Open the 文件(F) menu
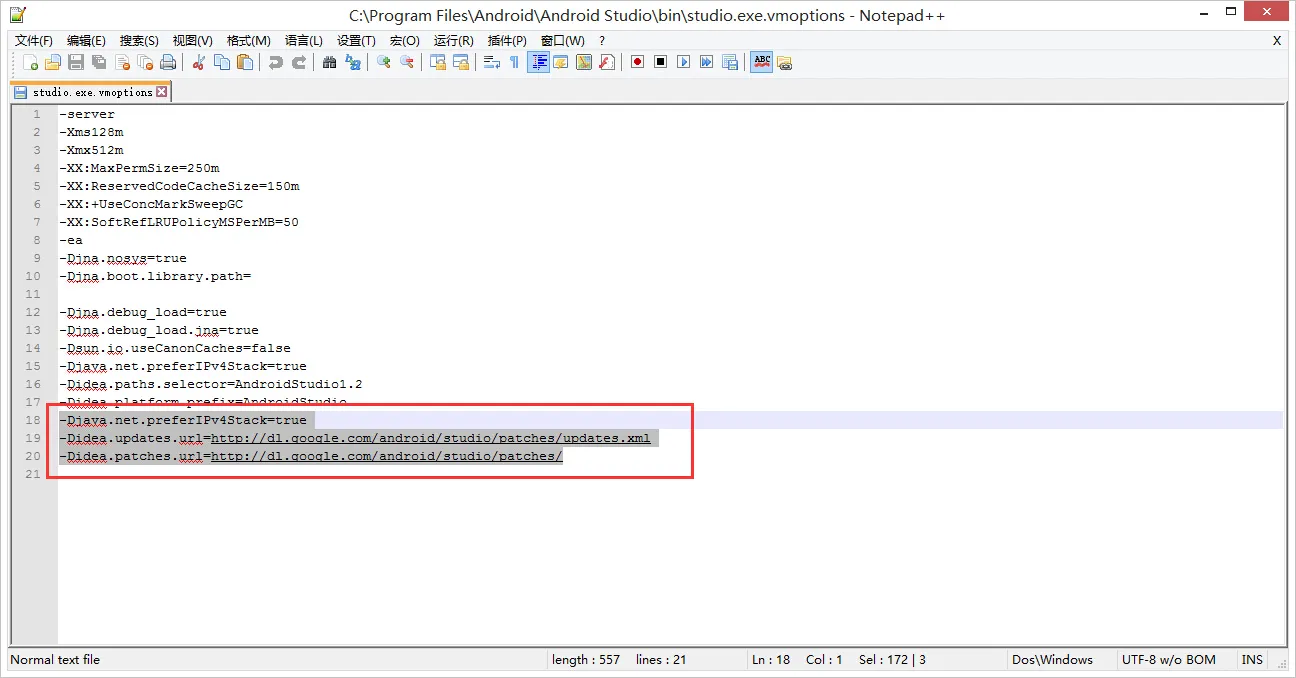Screen dimensions: 1296x678 pos(34,41)
